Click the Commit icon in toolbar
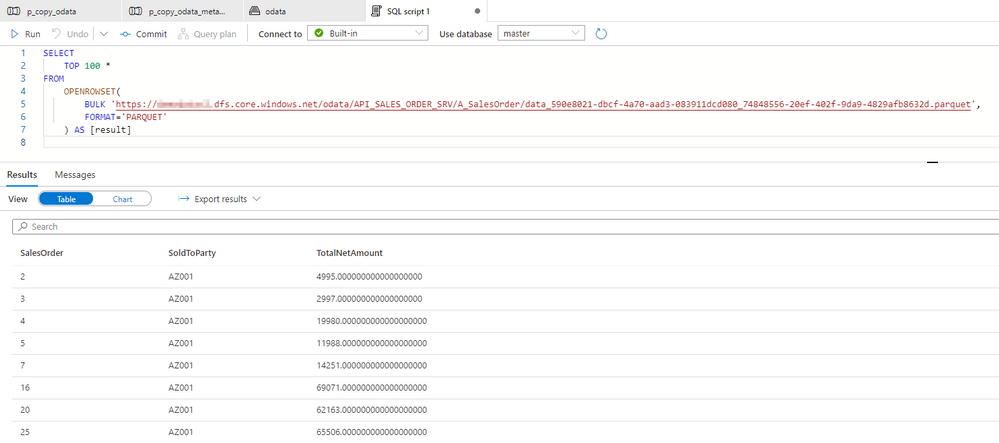Image resolution: width=999 pixels, height=443 pixels. point(126,34)
